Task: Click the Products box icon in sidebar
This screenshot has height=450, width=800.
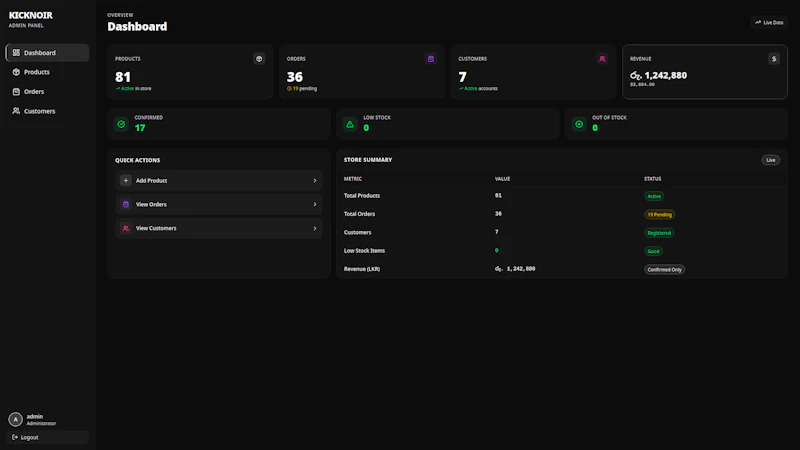Action: [x=16, y=72]
